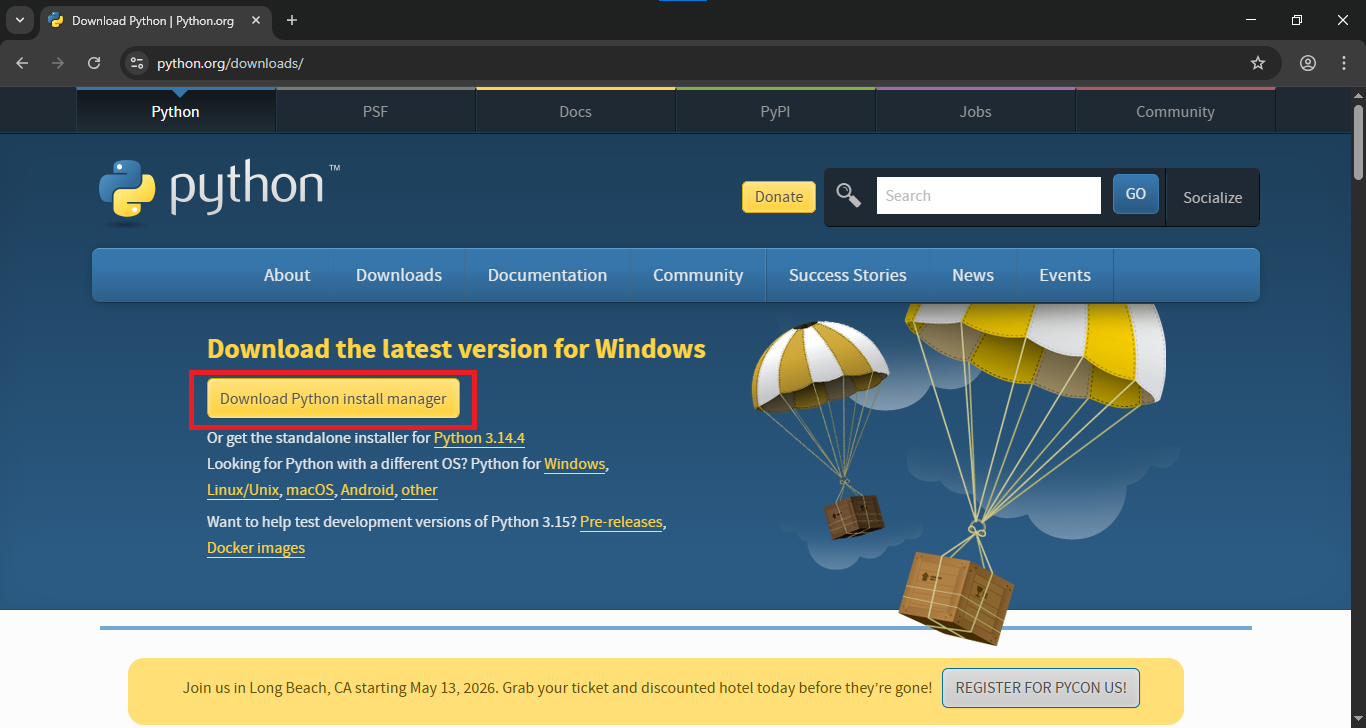The height and width of the screenshot is (728, 1366).
Task: Open the Events navigation menu
Action: click(x=1065, y=275)
